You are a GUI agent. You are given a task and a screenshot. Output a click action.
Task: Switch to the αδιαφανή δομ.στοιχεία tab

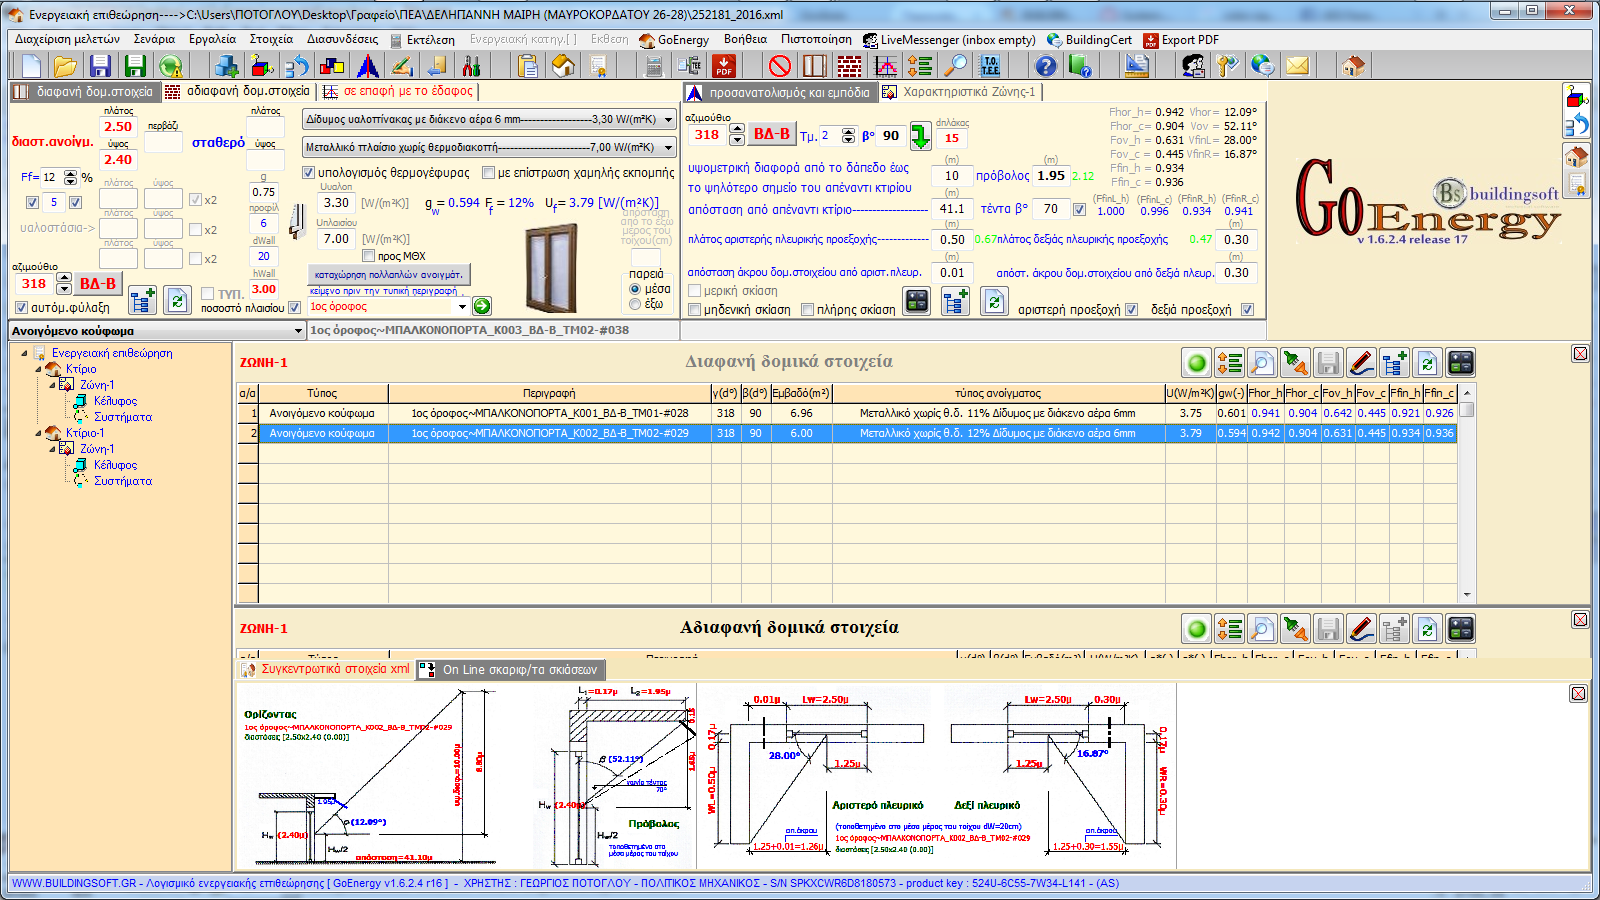(x=238, y=91)
